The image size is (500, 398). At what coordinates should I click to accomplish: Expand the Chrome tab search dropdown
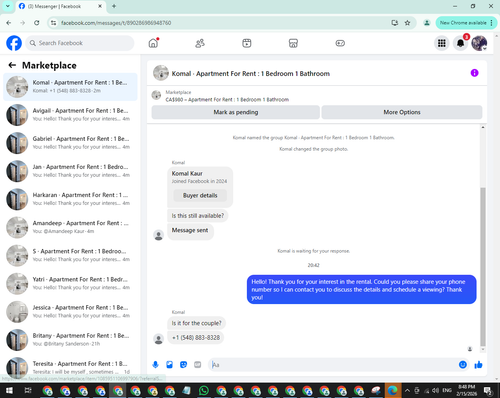tap(8, 6)
